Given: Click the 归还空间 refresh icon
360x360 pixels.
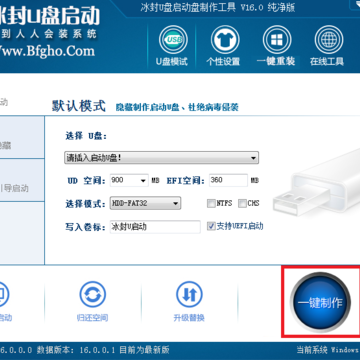Looking at the screenshot, I should (92, 295).
